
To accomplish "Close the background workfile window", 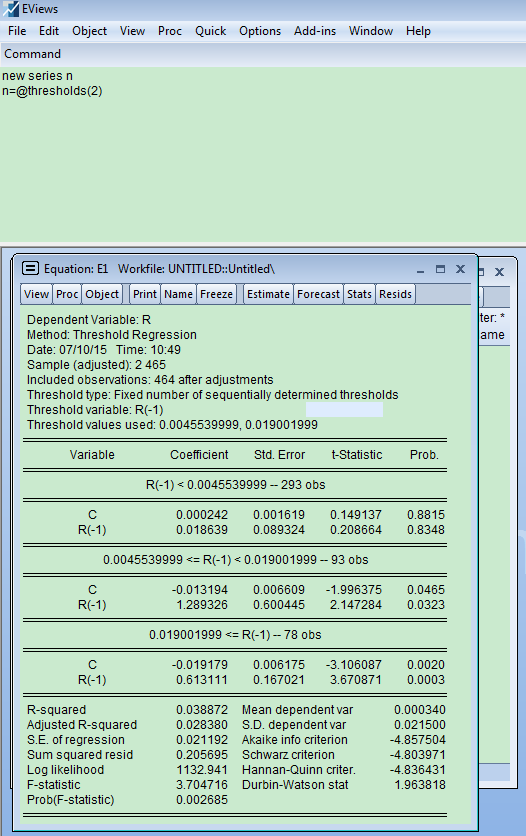I will pyautogui.click(x=499, y=272).
